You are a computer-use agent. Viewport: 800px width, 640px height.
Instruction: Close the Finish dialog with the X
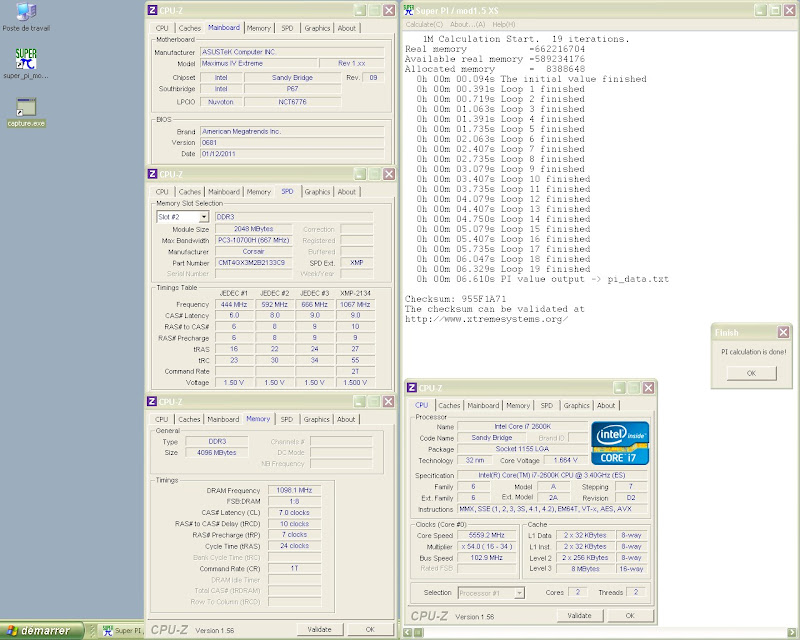[x=783, y=333]
